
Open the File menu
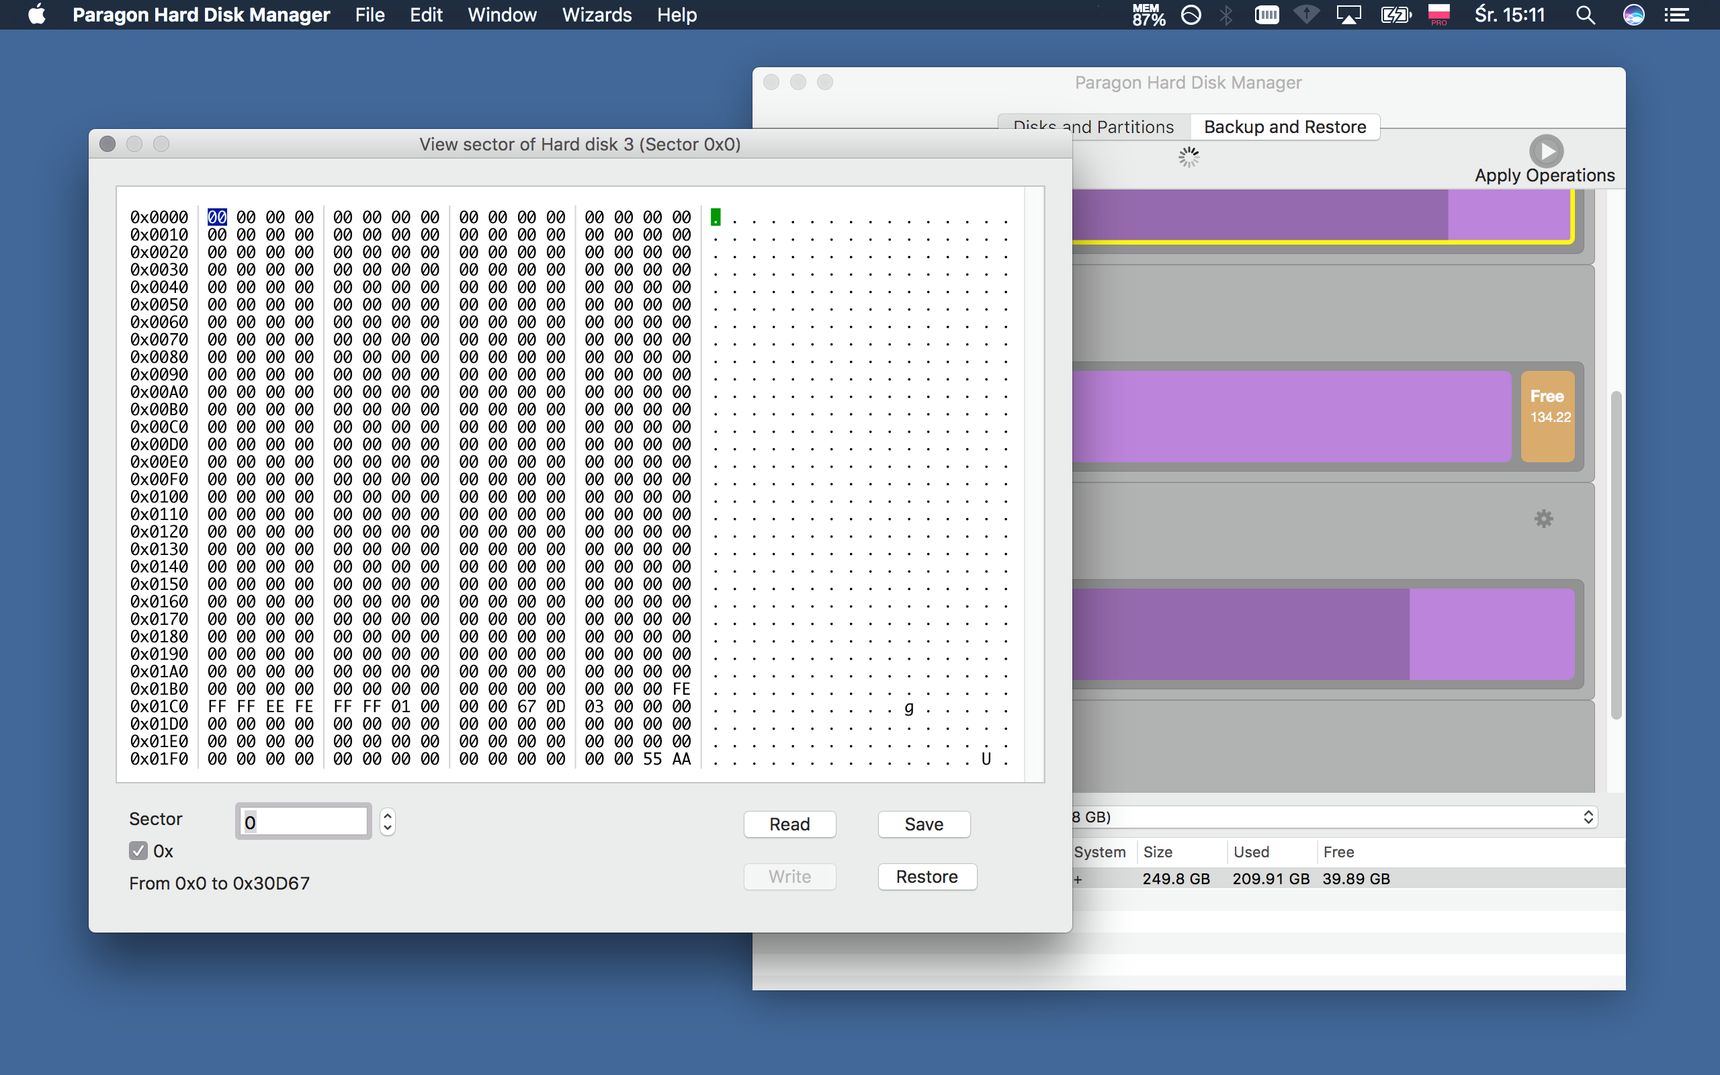[x=370, y=15]
